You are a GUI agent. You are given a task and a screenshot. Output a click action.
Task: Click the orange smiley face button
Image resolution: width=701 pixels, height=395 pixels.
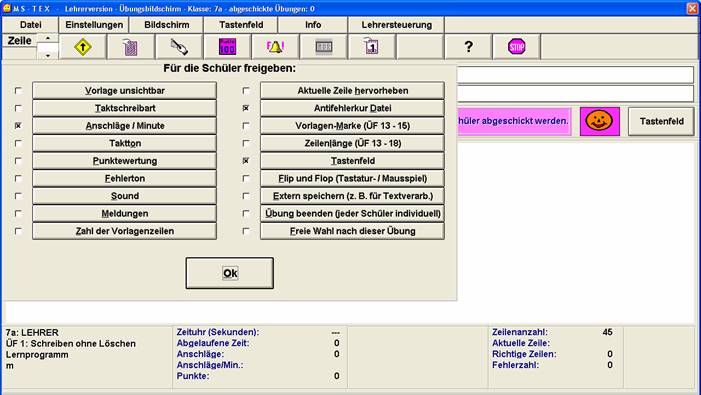[x=600, y=121]
